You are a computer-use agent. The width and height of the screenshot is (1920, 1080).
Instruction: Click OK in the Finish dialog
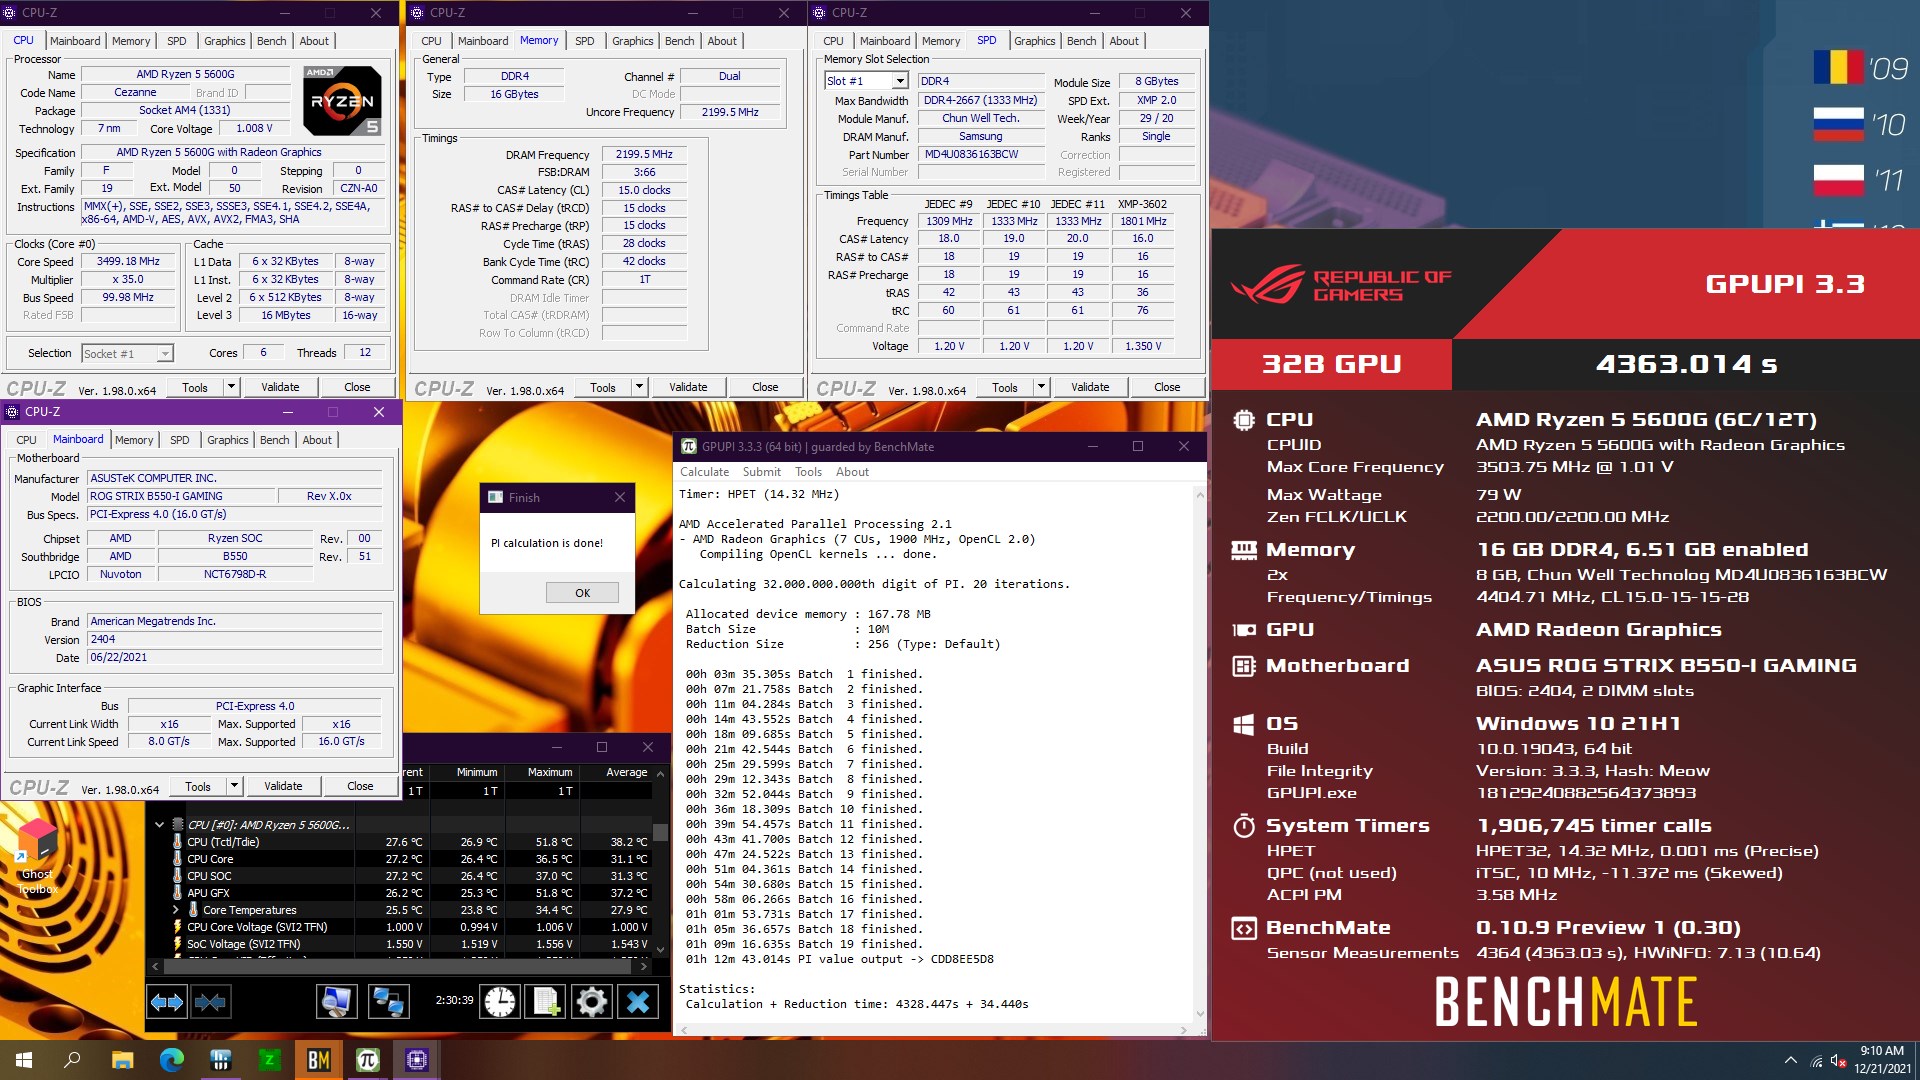pos(582,593)
